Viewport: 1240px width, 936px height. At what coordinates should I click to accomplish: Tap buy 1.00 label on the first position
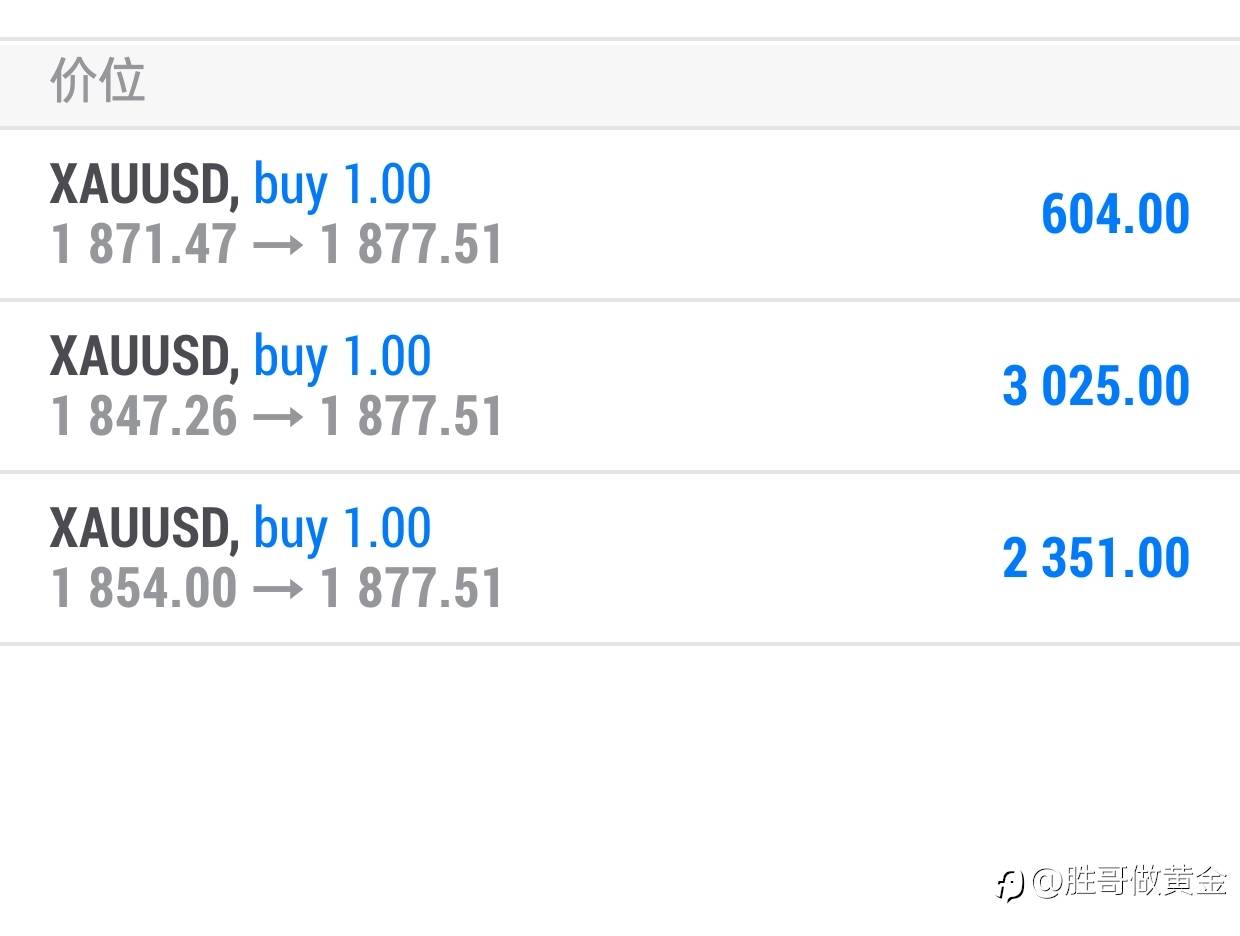(x=342, y=185)
